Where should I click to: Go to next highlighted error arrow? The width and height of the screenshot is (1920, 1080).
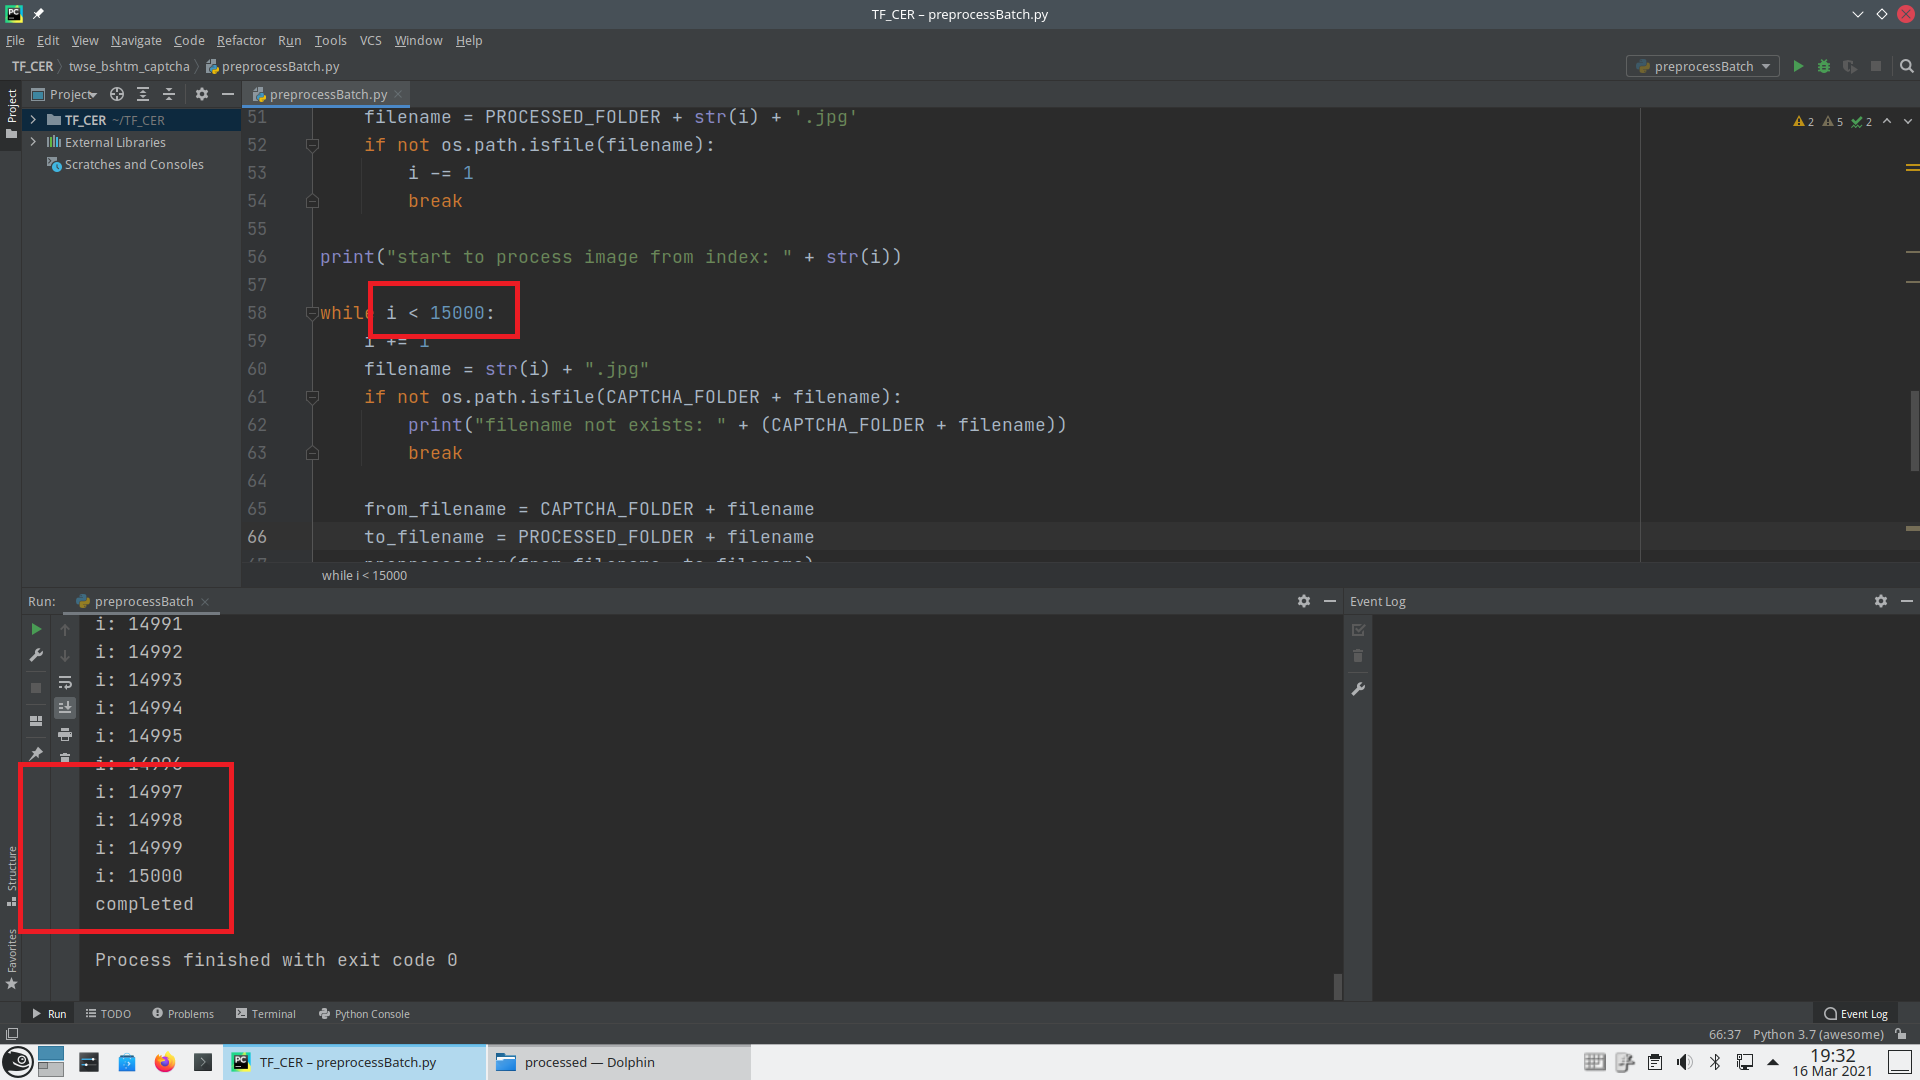[x=1908, y=121]
